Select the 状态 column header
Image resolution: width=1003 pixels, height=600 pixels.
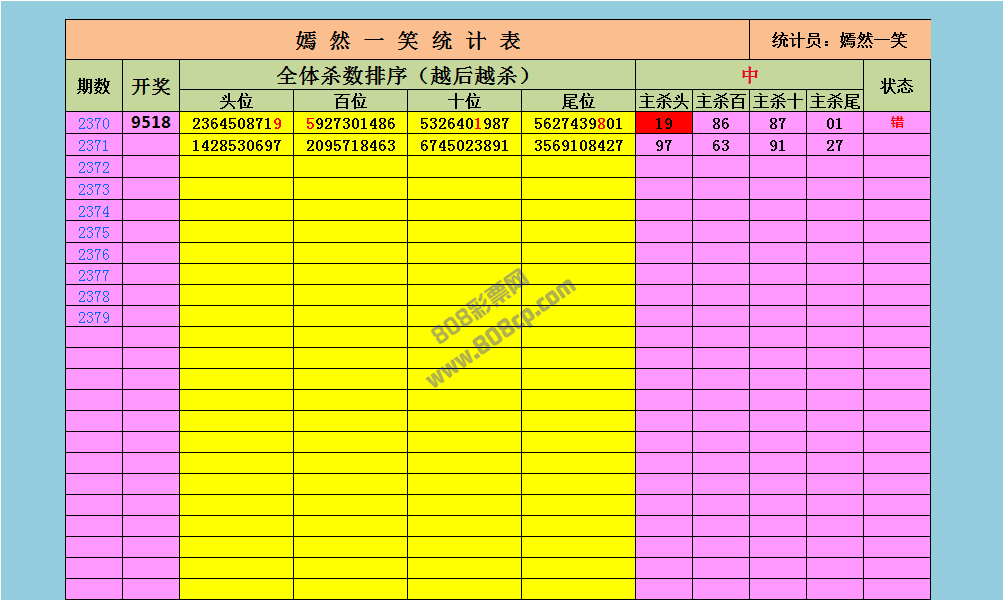[896, 86]
